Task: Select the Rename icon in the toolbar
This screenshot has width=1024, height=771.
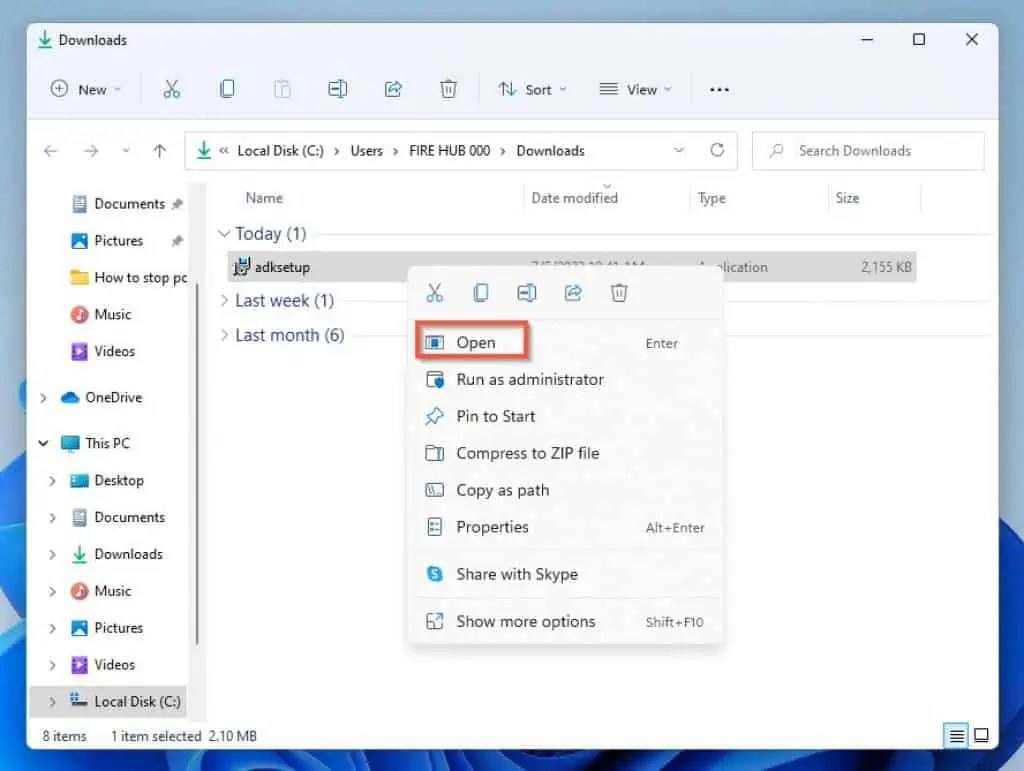Action: (x=337, y=89)
